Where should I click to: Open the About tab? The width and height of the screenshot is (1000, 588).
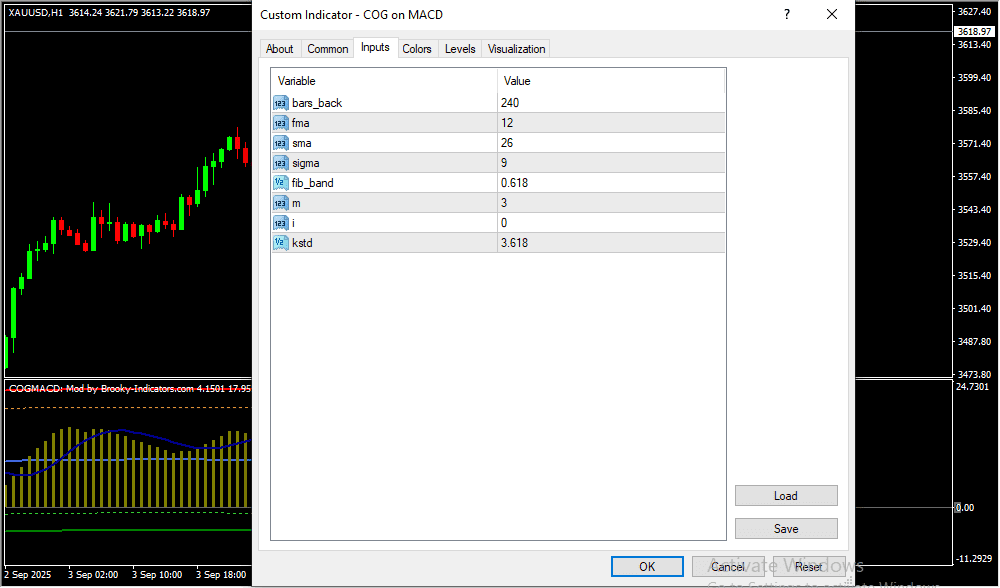(x=280, y=49)
